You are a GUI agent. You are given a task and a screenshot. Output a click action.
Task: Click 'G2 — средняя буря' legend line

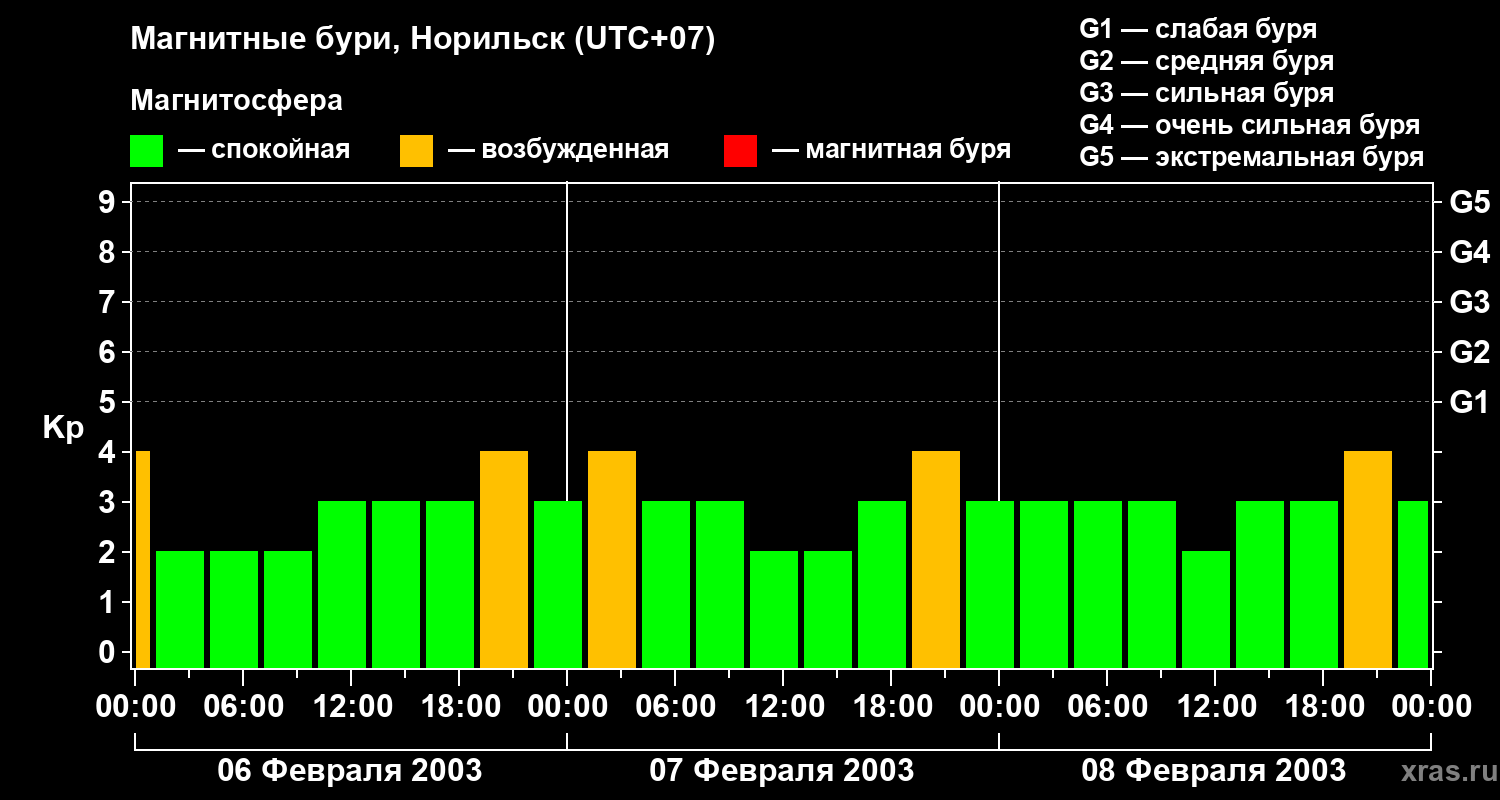click(x=1207, y=61)
